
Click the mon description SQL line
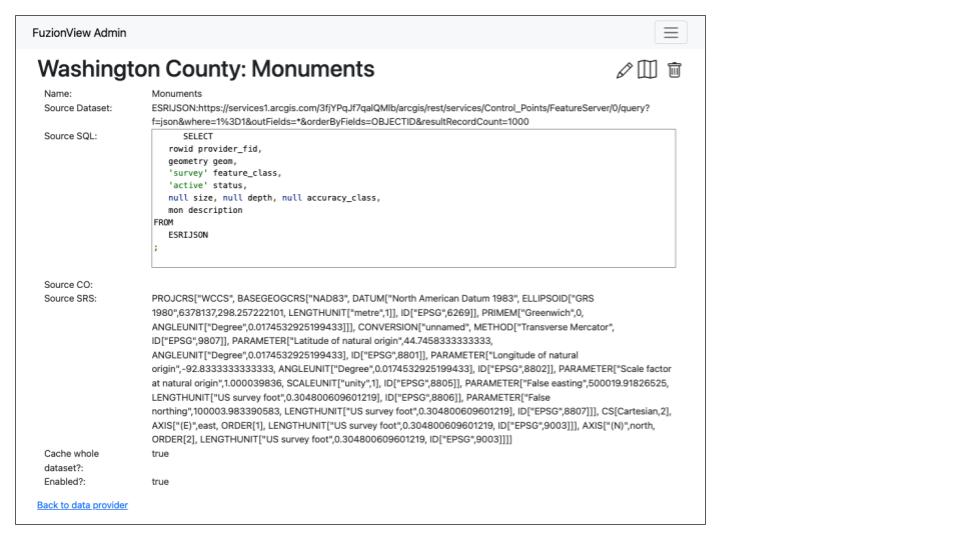point(205,210)
